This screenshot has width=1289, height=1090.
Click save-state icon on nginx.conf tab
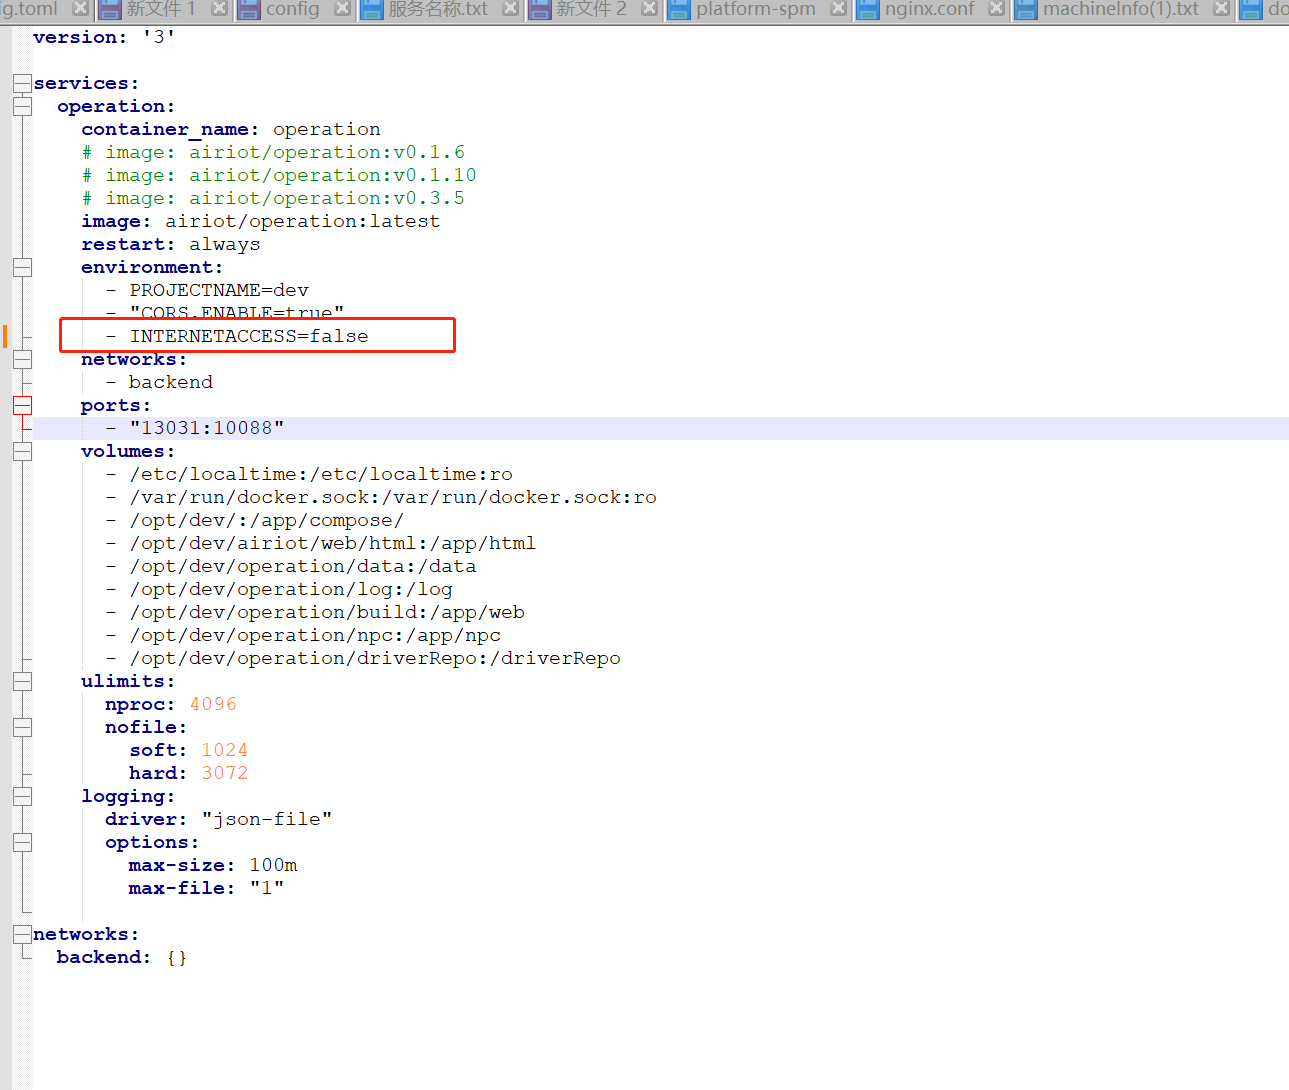(x=867, y=10)
